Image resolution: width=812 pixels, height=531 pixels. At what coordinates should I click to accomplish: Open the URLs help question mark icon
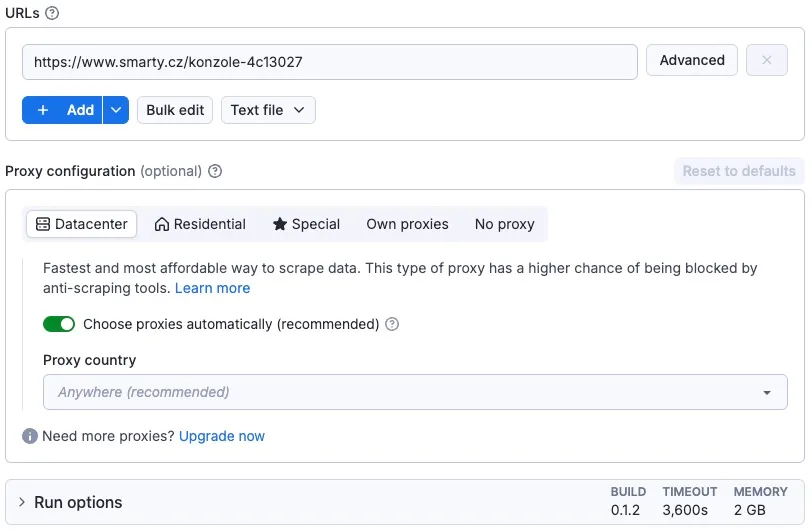pyautogui.click(x=52, y=13)
